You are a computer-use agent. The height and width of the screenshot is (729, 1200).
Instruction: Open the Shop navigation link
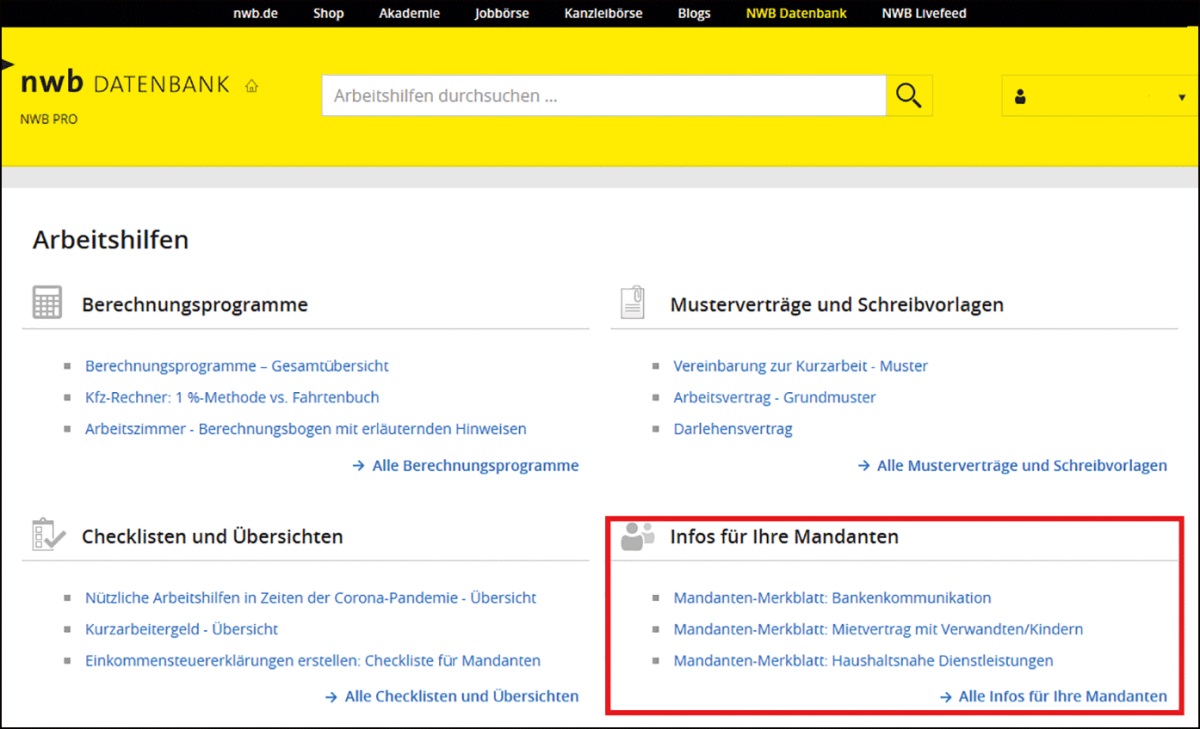point(328,13)
